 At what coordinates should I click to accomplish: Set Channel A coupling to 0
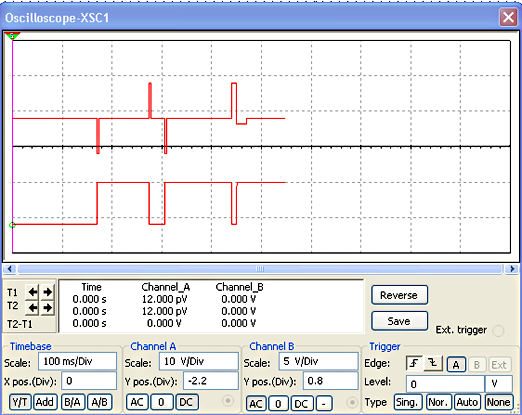pyautogui.click(x=161, y=402)
